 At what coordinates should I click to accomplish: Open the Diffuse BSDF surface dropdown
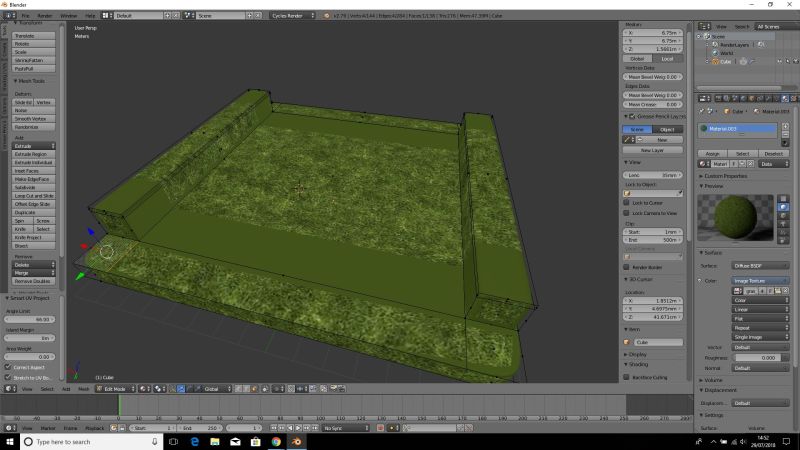[x=761, y=266]
